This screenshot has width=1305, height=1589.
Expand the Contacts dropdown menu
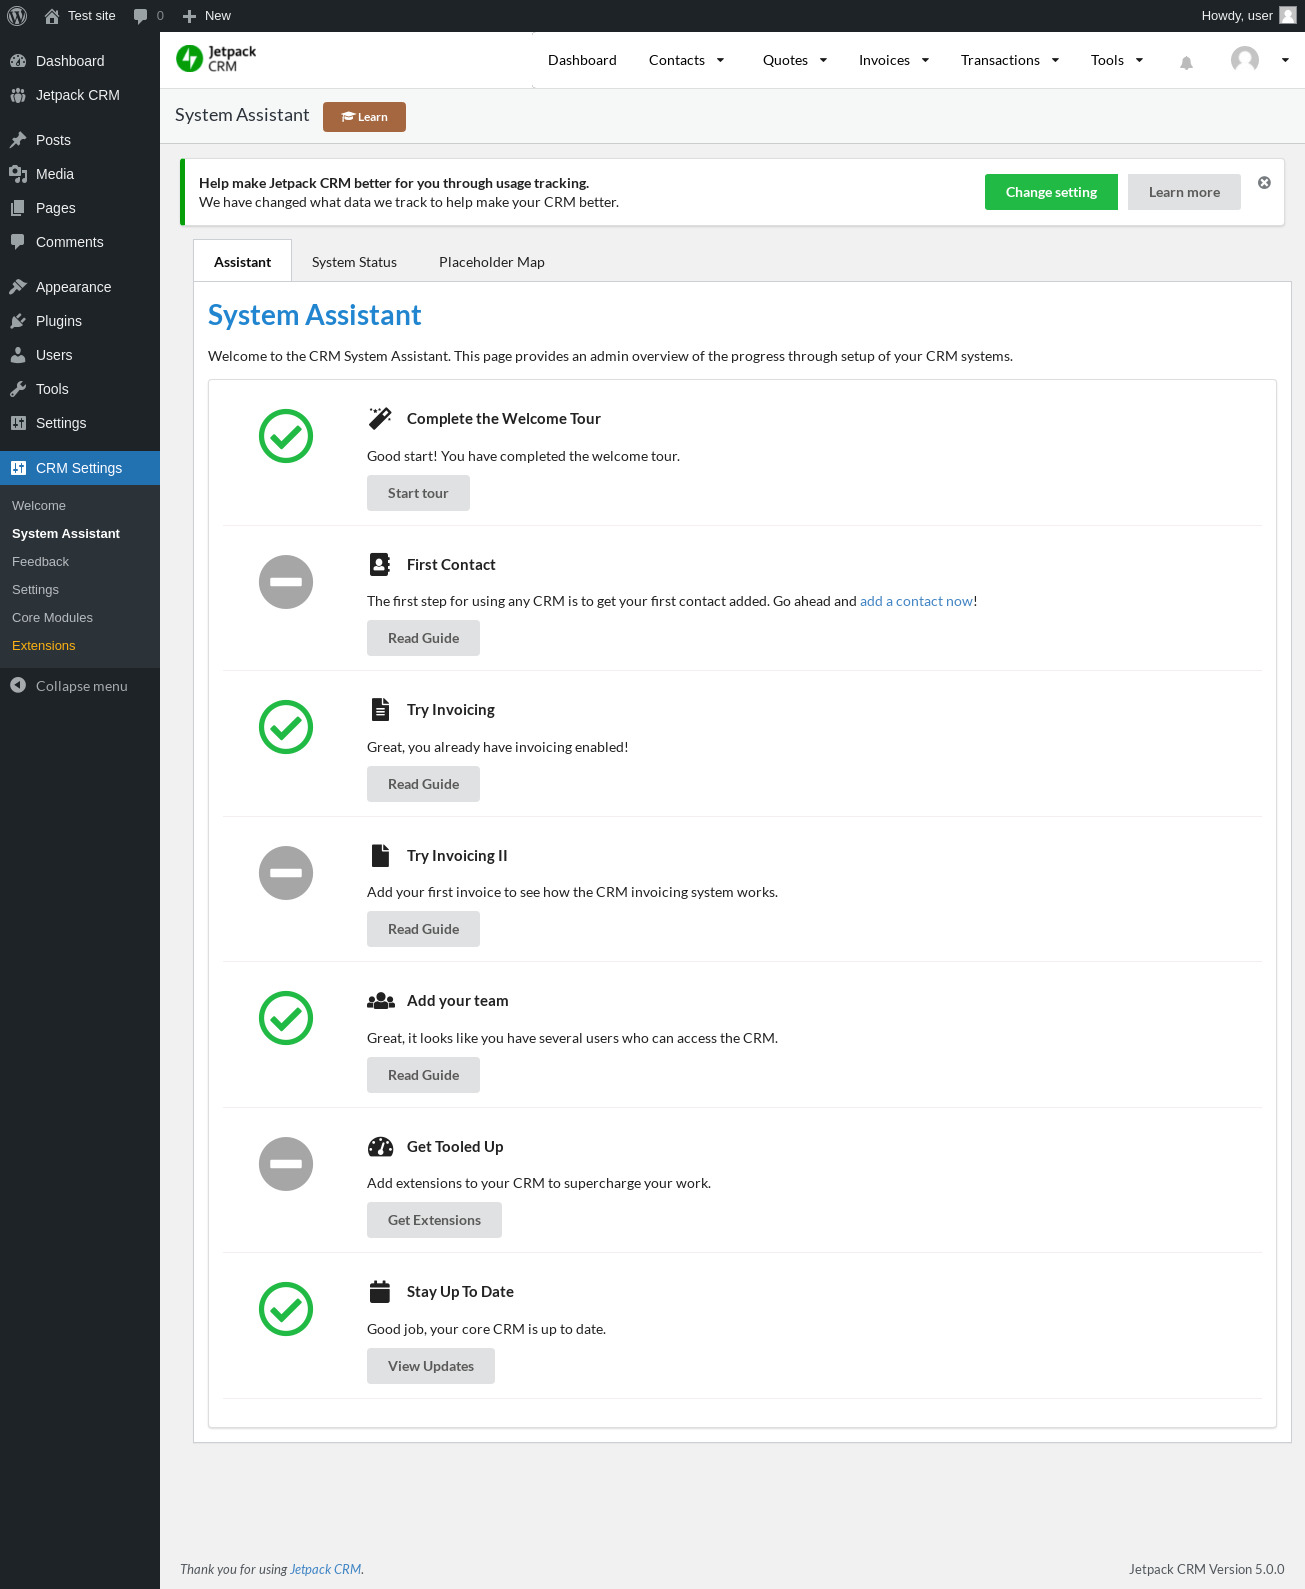pos(687,60)
